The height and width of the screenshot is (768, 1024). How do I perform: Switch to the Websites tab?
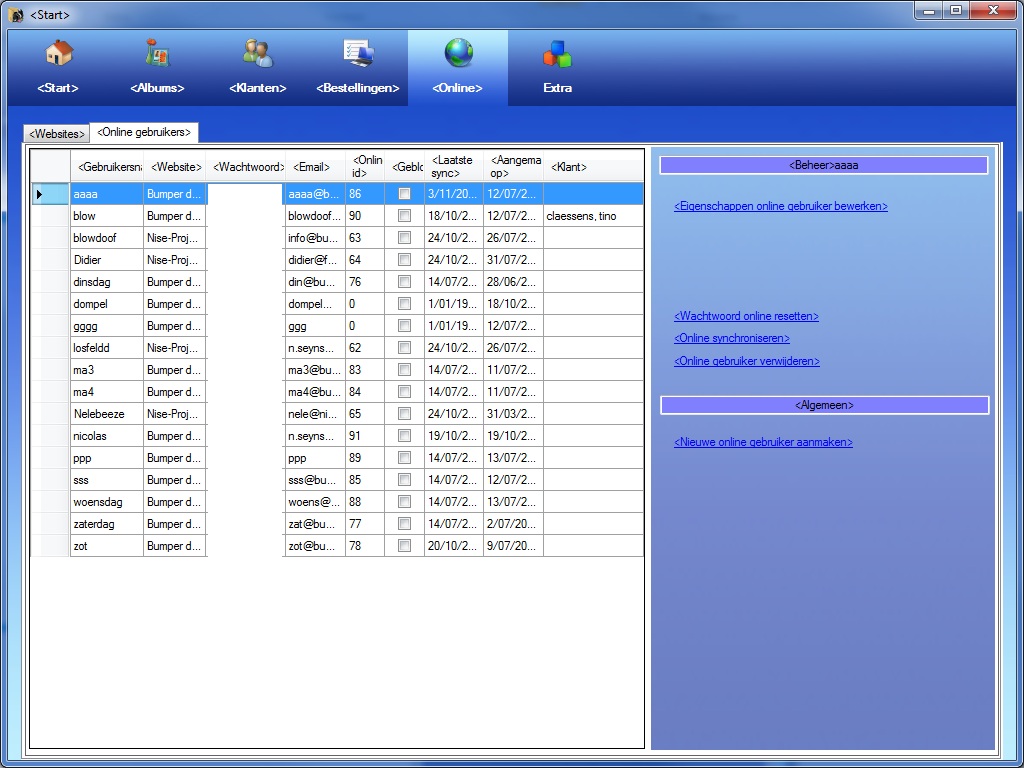point(57,133)
